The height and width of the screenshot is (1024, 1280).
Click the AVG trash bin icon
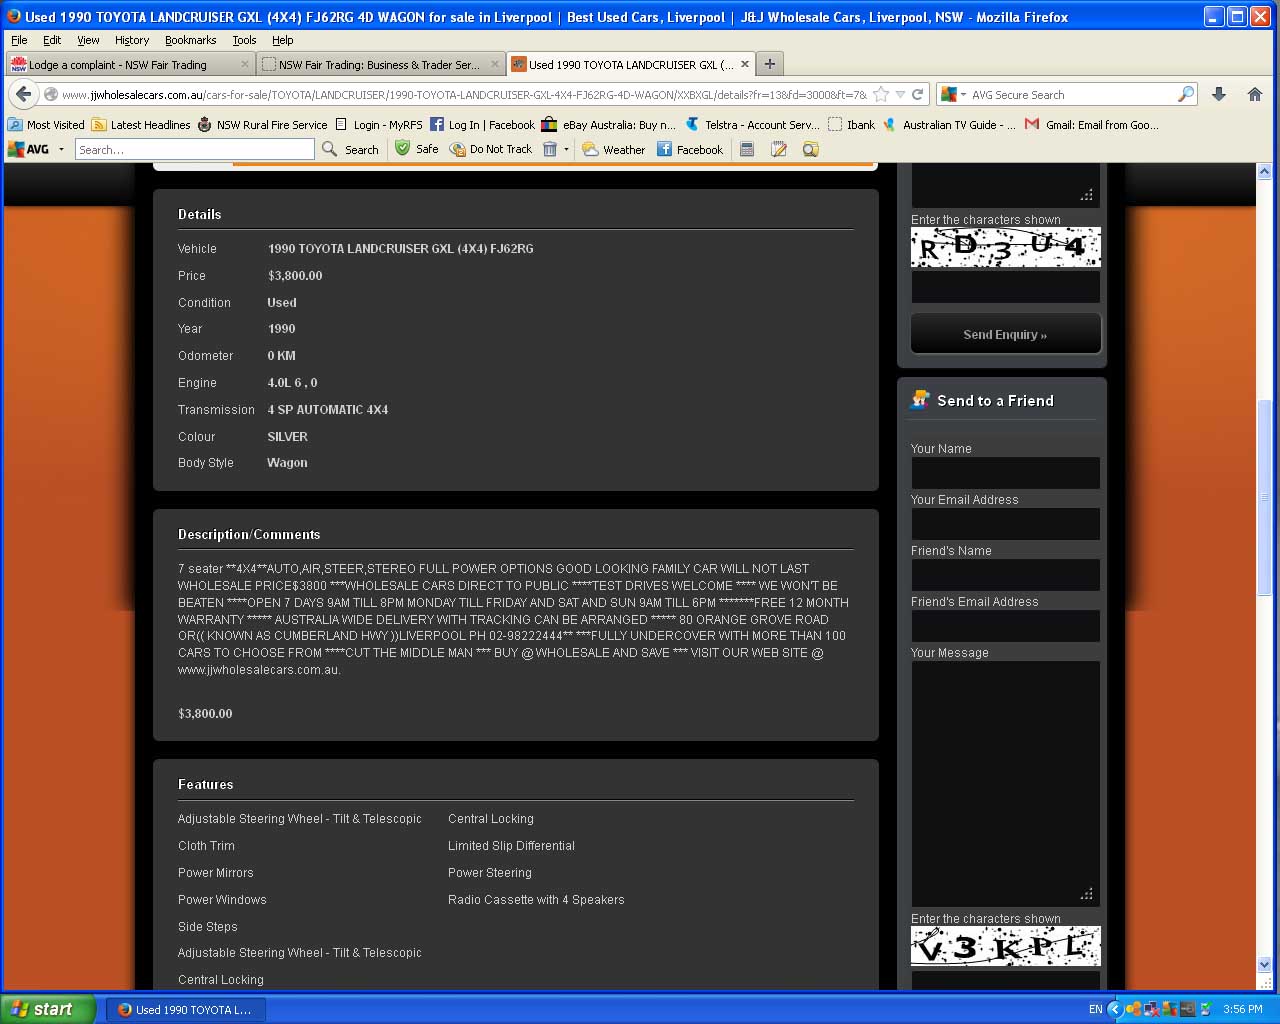pyautogui.click(x=549, y=149)
